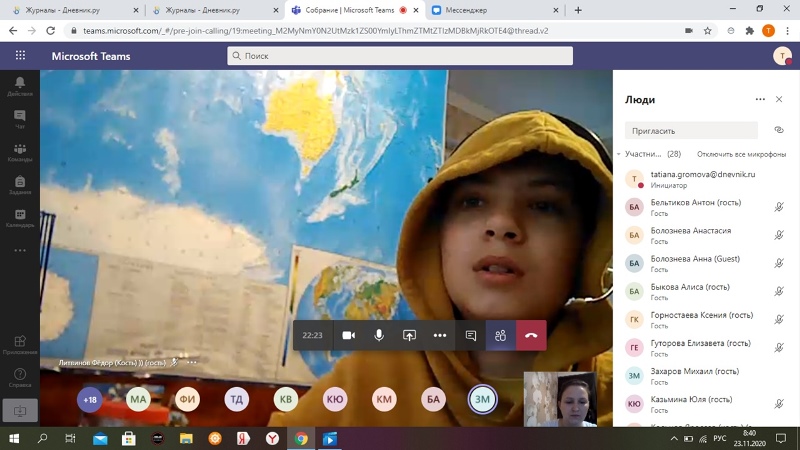Viewport: 800px width, 450px height.
Task: Click the Пригласить invite input field
Action: 692,130
